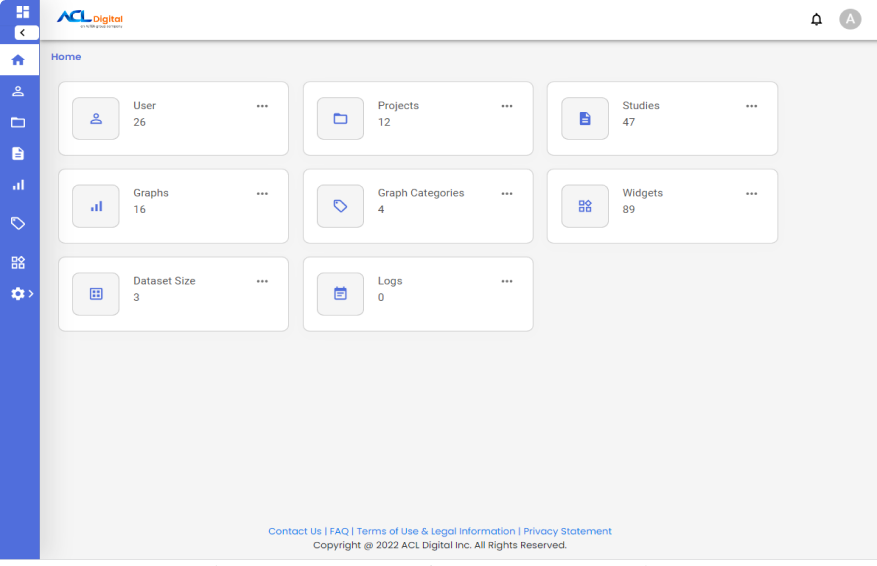877x566 pixels.
Task: Click the "Dataset Size" card title
Action: (x=164, y=281)
